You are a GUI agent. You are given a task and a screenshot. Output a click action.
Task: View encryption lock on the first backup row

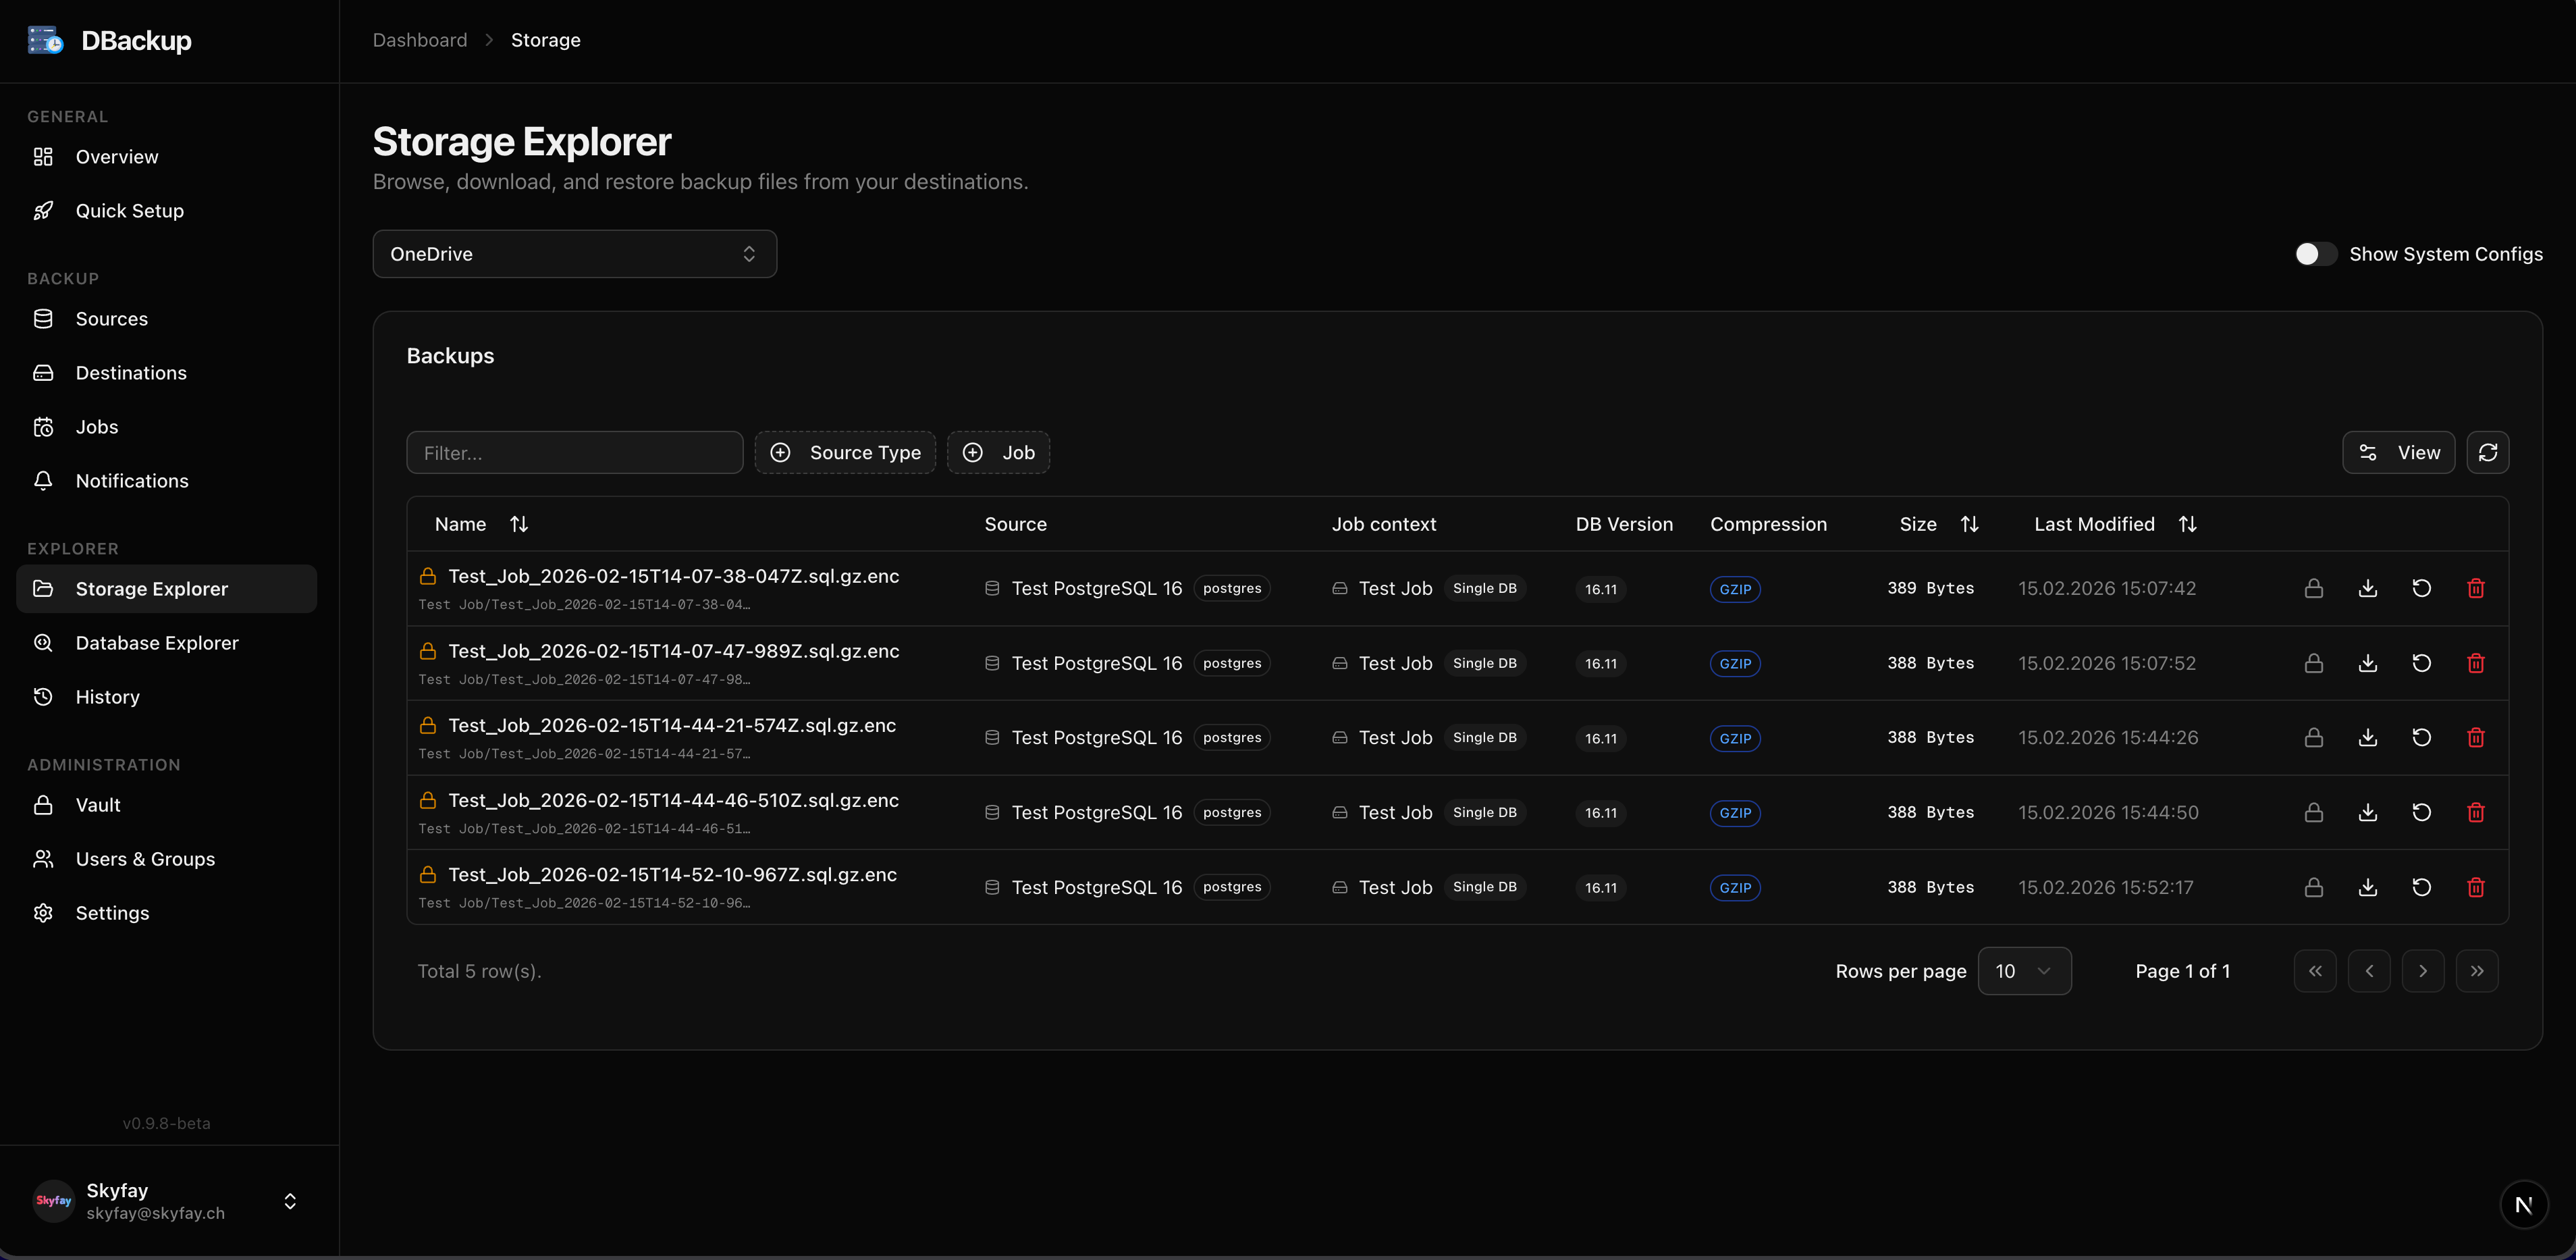pyautogui.click(x=2313, y=587)
